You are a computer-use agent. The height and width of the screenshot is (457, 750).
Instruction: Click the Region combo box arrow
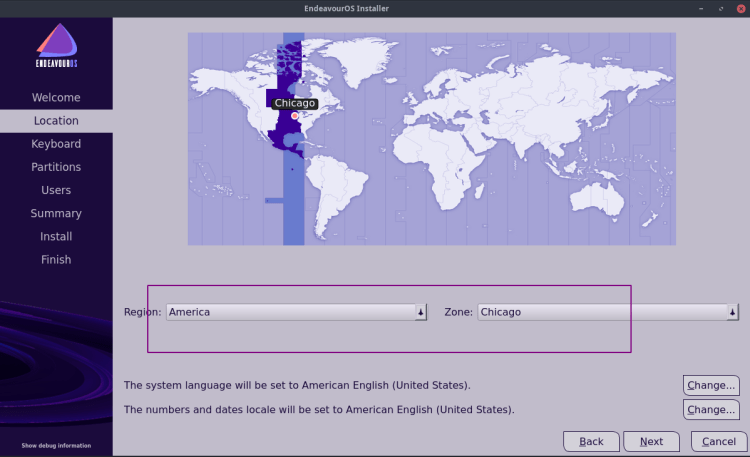click(x=420, y=312)
